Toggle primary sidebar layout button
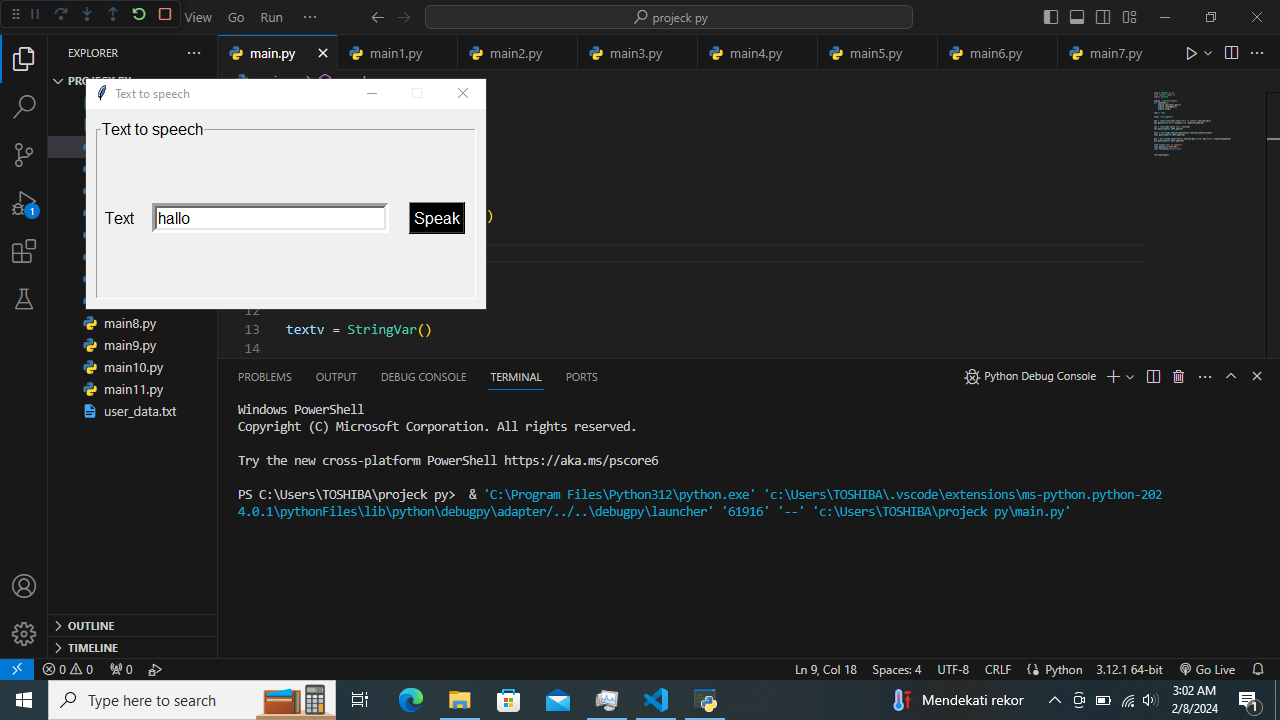This screenshot has width=1280, height=720. 1051,17
